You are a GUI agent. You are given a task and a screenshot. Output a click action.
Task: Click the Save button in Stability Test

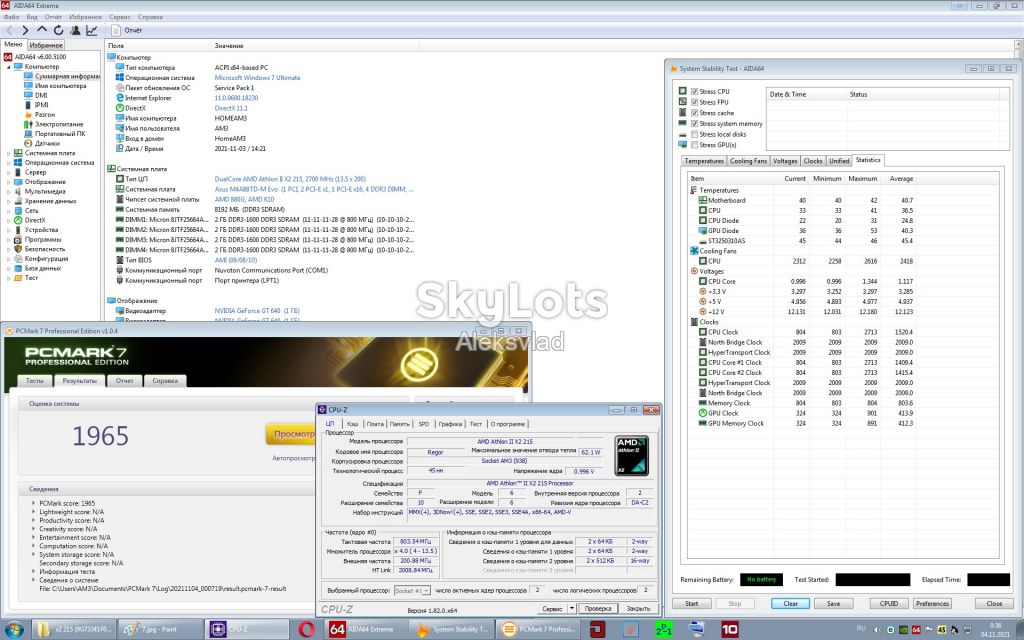833,603
